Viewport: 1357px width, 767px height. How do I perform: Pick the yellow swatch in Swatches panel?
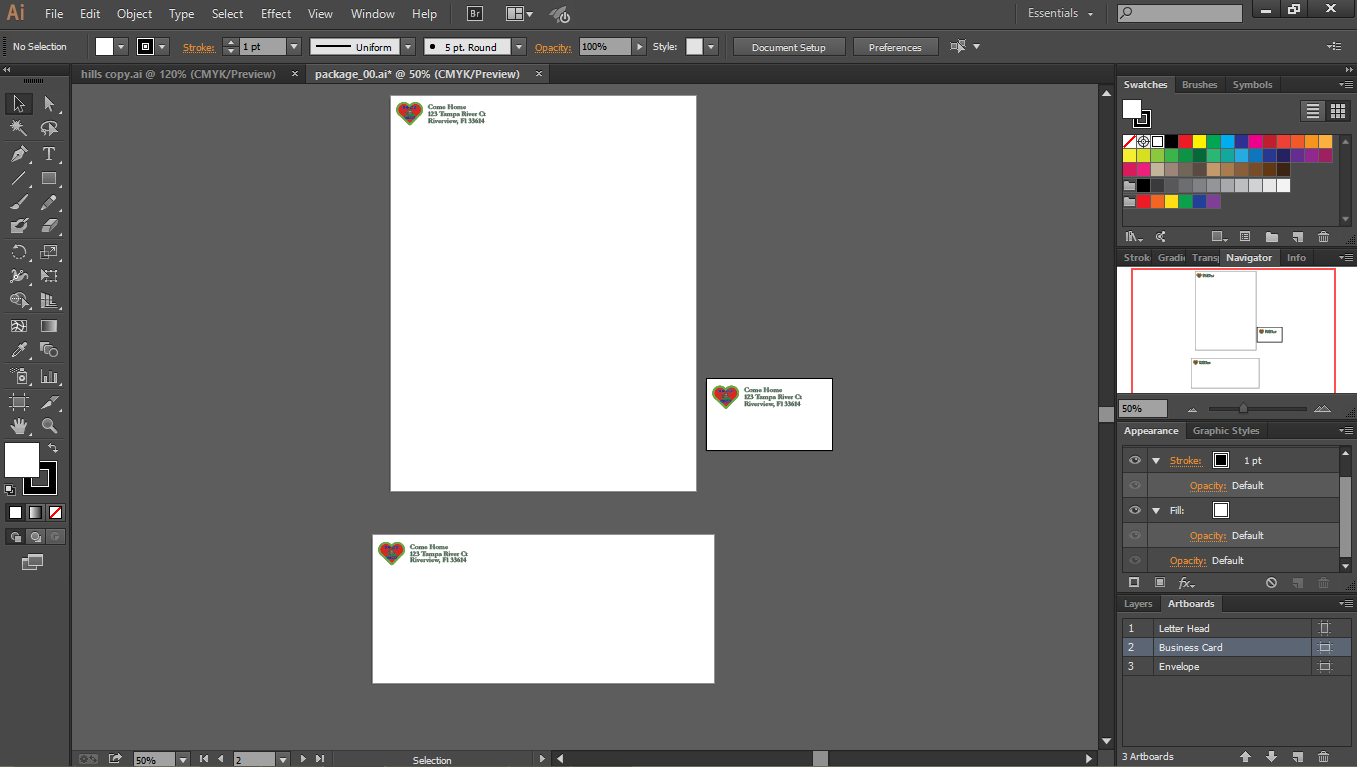click(1199, 142)
